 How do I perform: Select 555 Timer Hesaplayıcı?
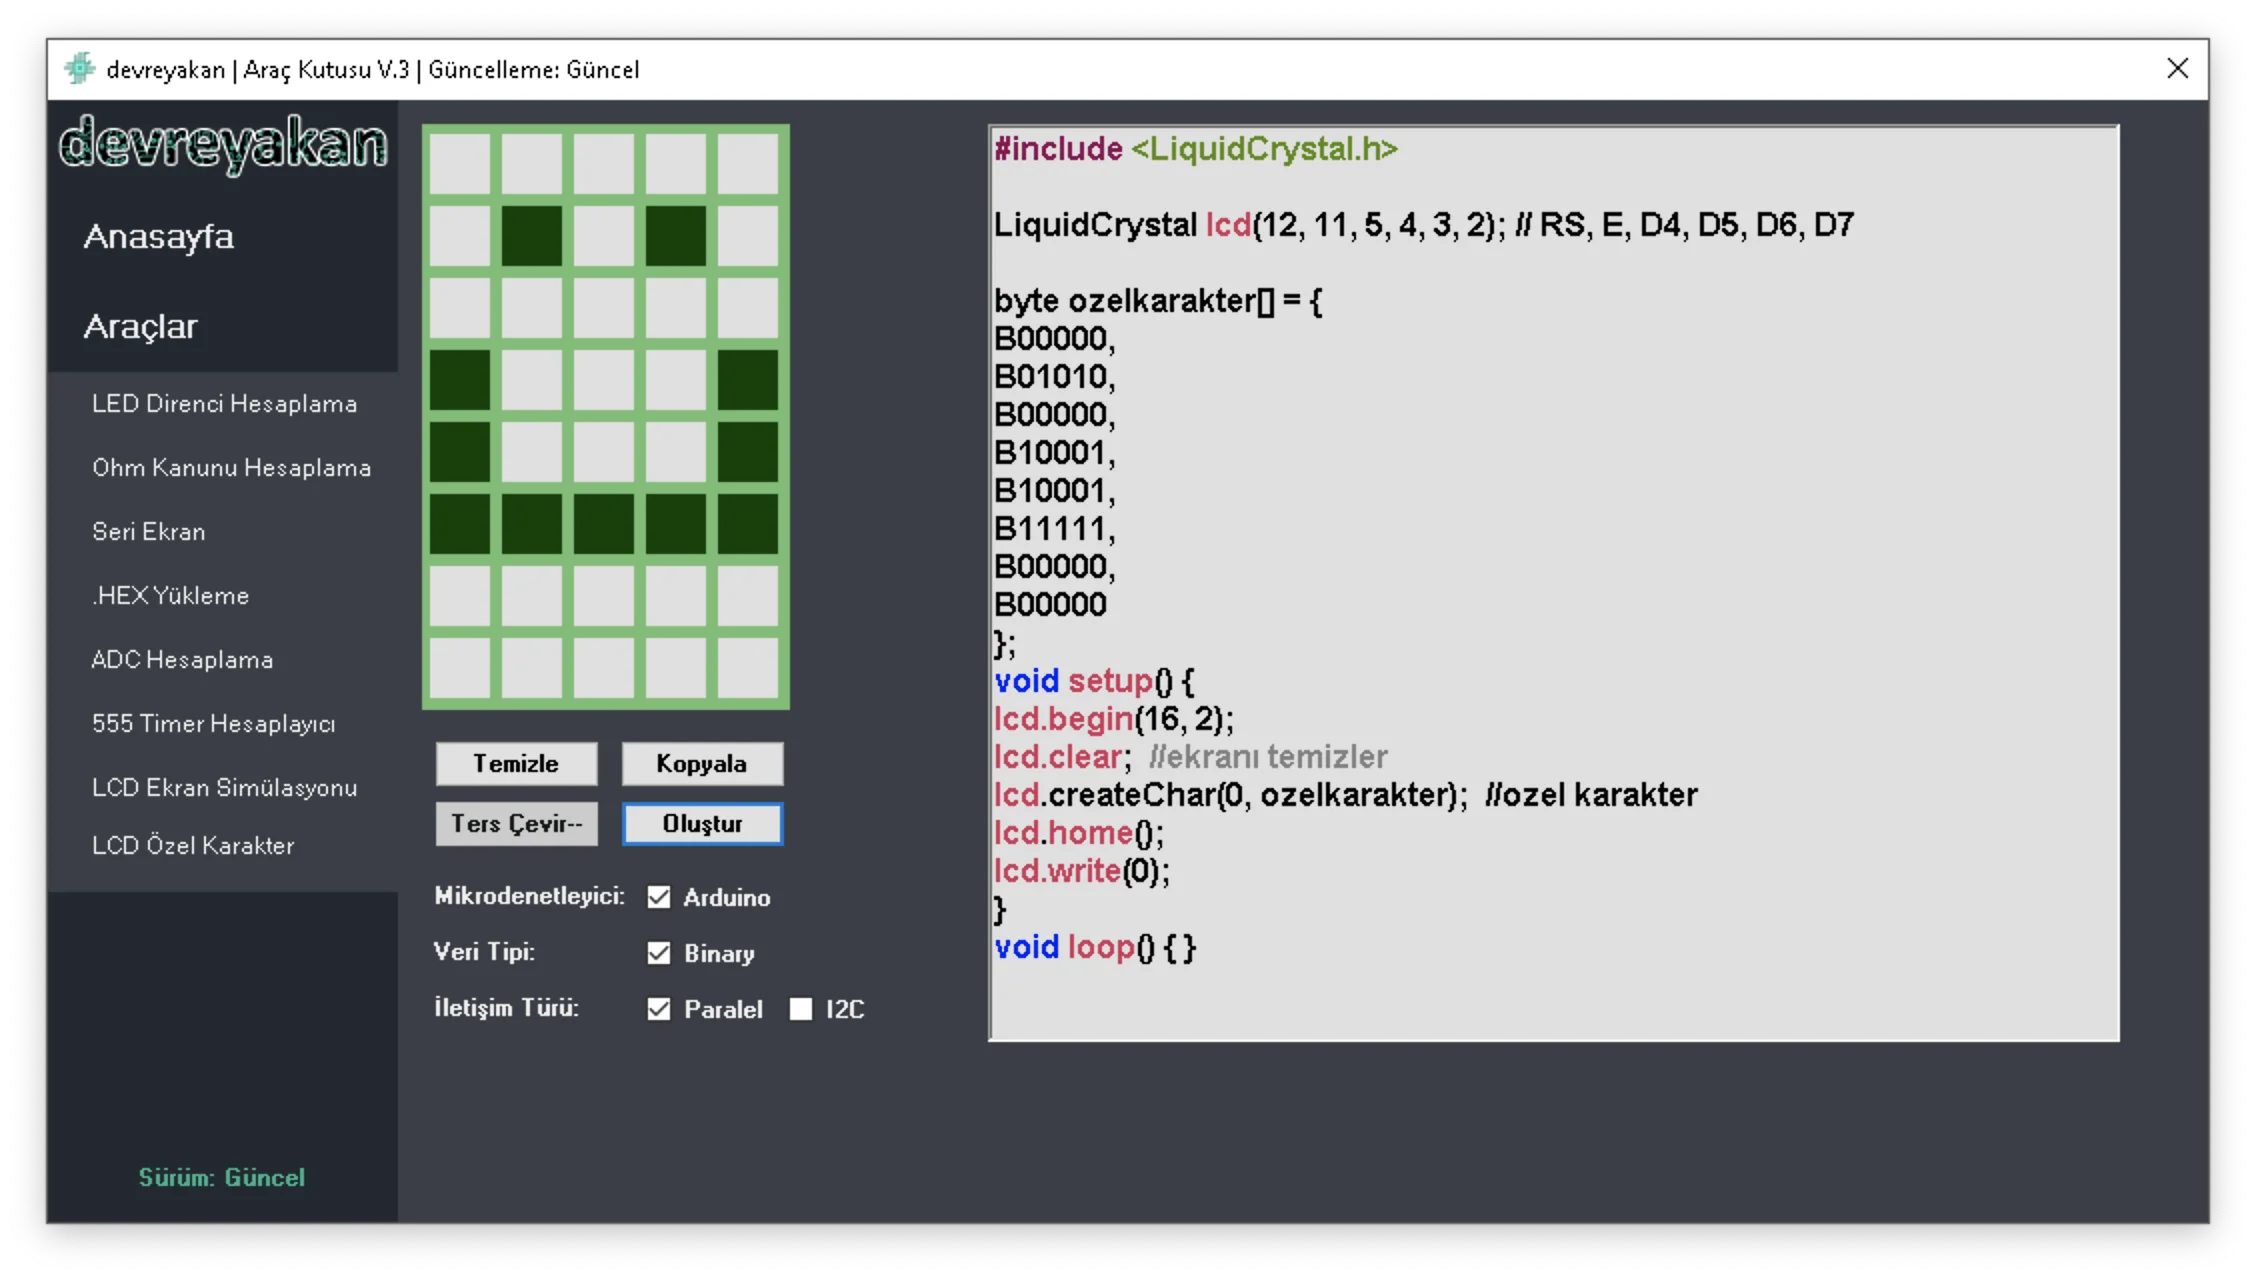point(213,723)
